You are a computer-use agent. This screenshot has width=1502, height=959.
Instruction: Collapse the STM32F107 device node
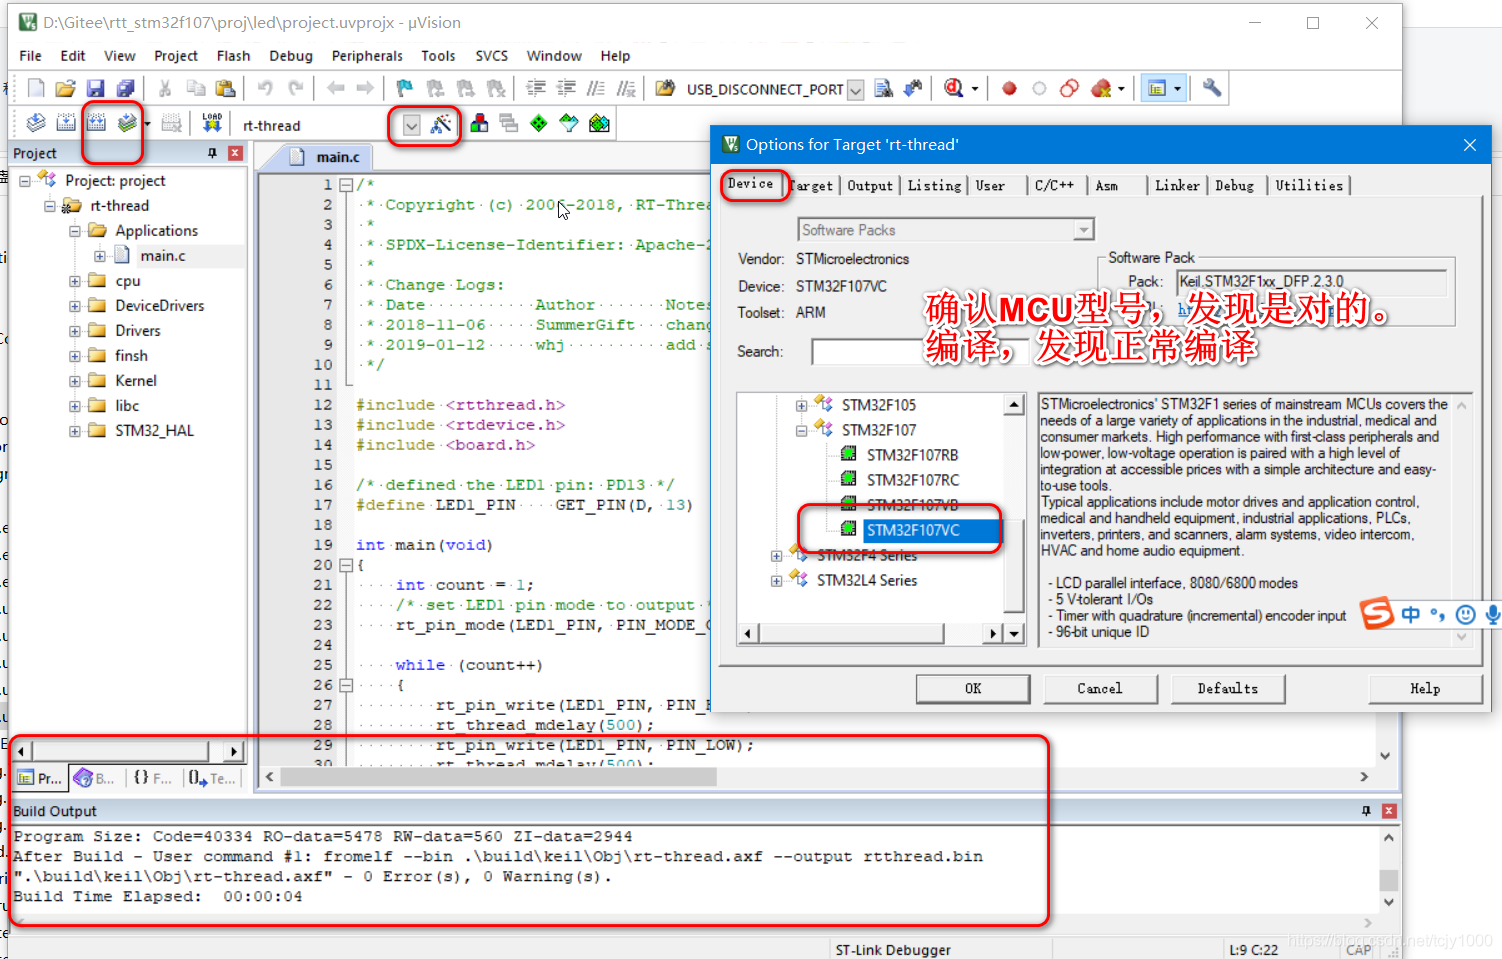coord(801,430)
